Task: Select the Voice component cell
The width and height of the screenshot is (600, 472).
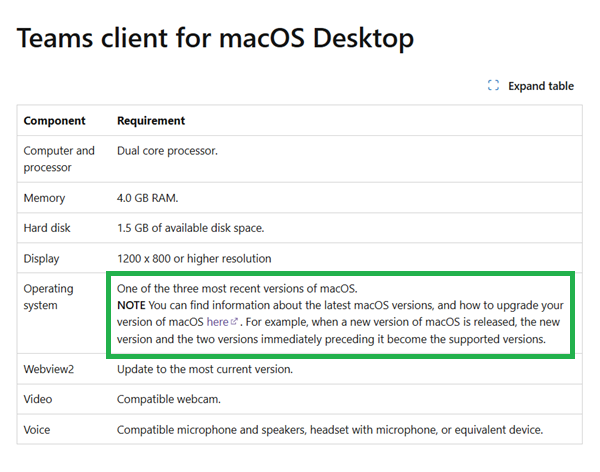Action: (37, 430)
